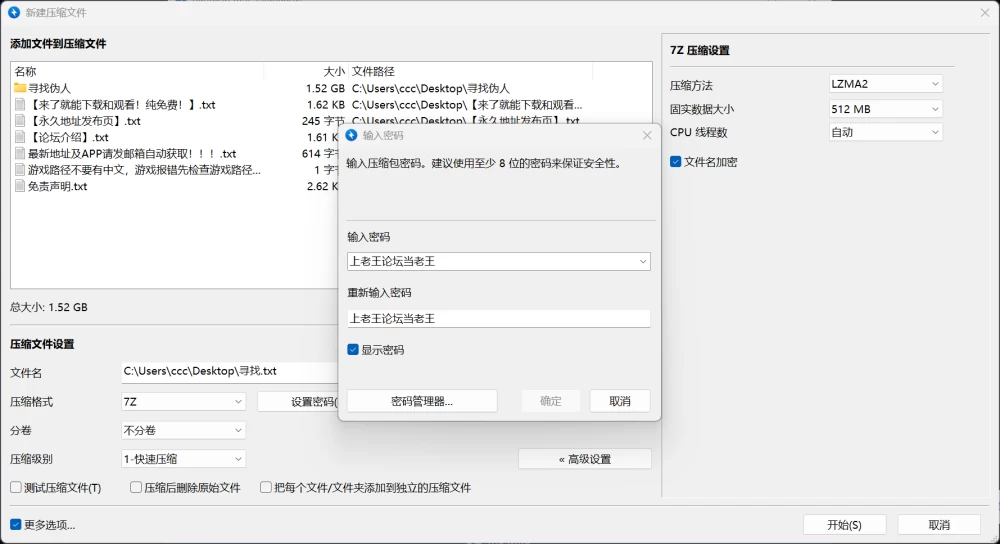The width and height of the screenshot is (1000, 544).
Task: Select 【来了就能下载和观看！纯免费！】.txt row
Action: point(331,105)
